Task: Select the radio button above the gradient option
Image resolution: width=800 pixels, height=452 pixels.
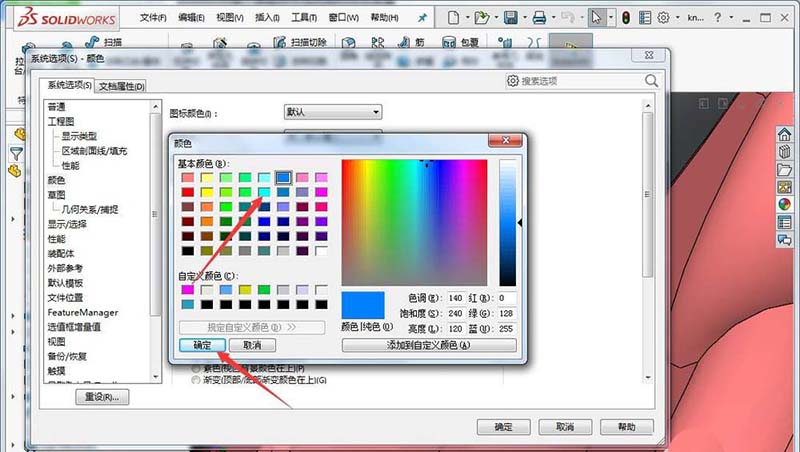Action: pos(195,368)
